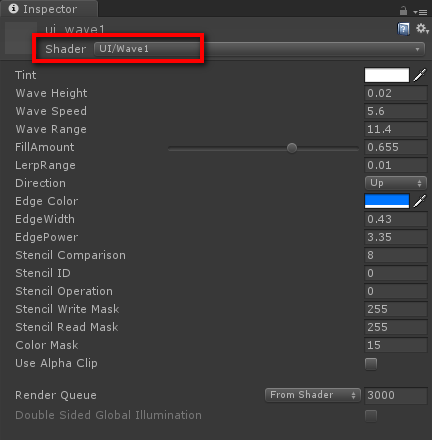
Task: Open the Inspector panel options menu
Action: pos(420,12)
